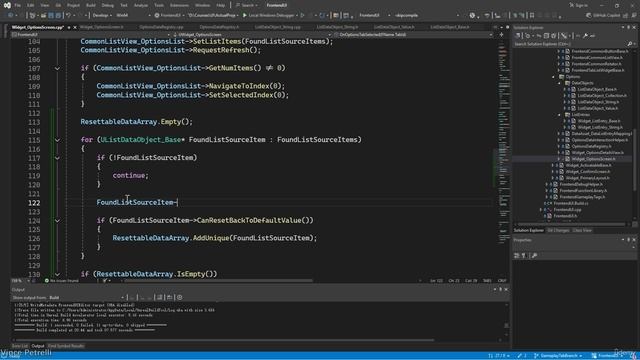Screen dimensions: 640x360
Task: Click Solution Explorer home/sync icon
Action: click(517, 36)
